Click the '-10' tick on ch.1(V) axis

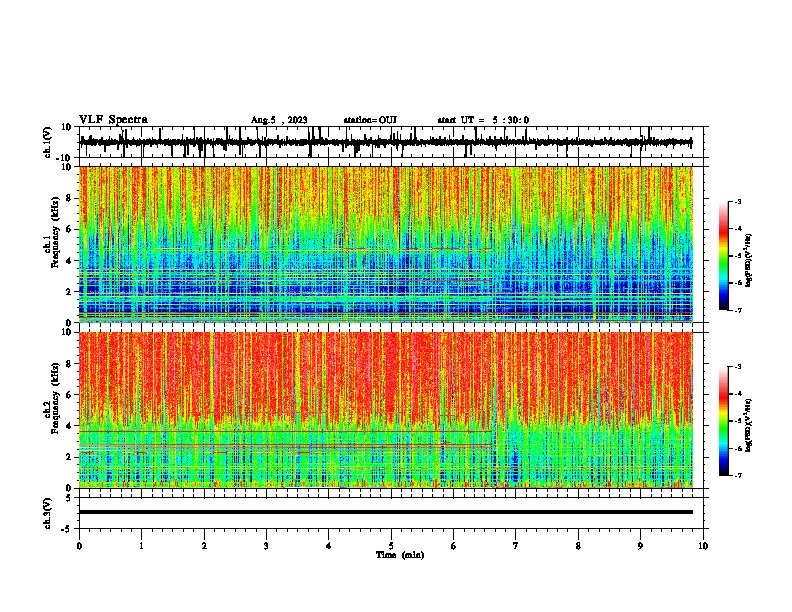pos(65,158)
